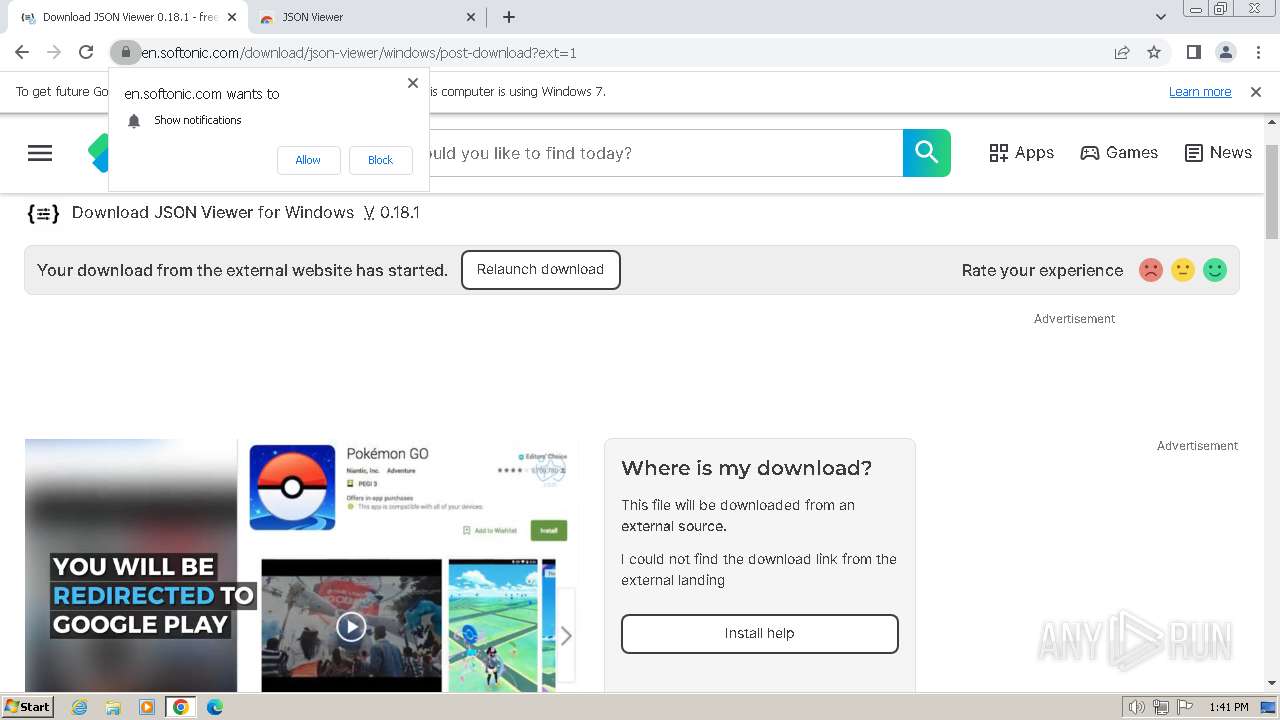This screenshot has width=1280, height=720.
Task: Open Windows Start menu
Action: [28, 707]
